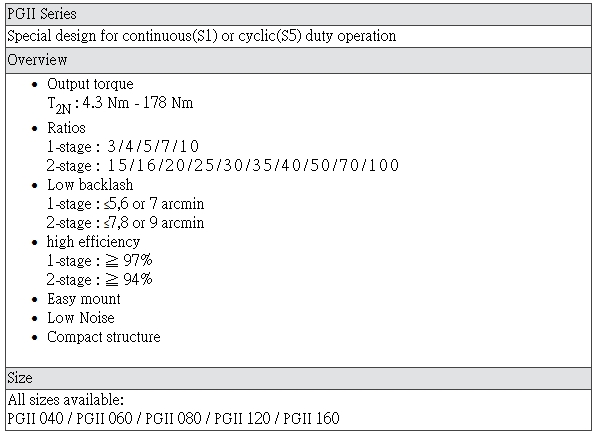Viewport: 596px width, 437px height.
Task: Click the 2-stage ratios 15/16/20 line
Action: [223, 165]
